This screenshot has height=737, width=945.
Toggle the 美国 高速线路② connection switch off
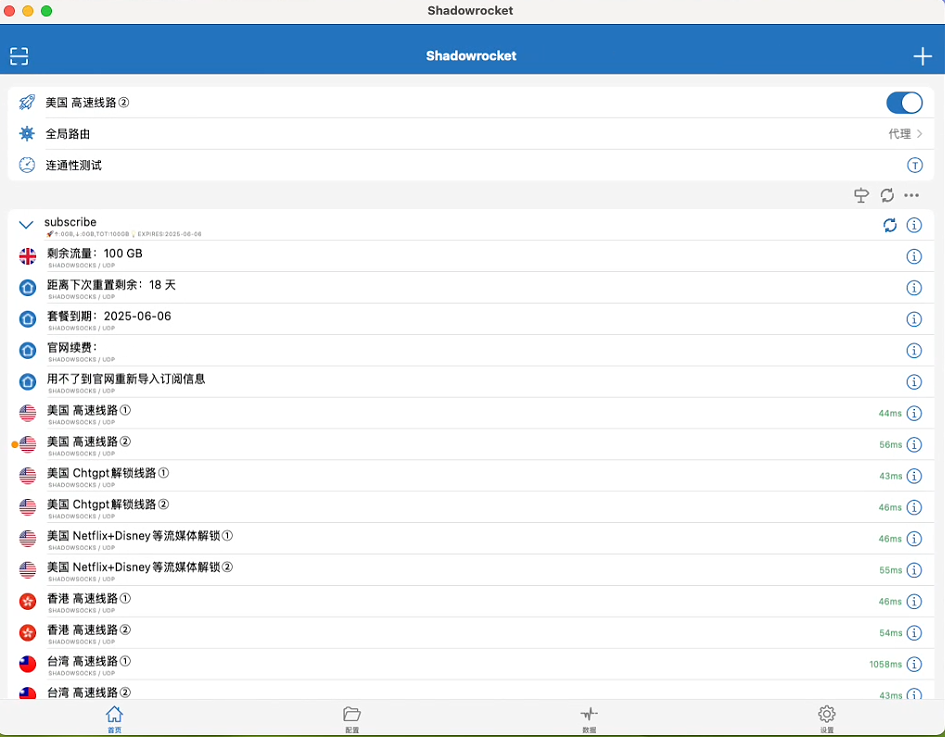(904, 103)
